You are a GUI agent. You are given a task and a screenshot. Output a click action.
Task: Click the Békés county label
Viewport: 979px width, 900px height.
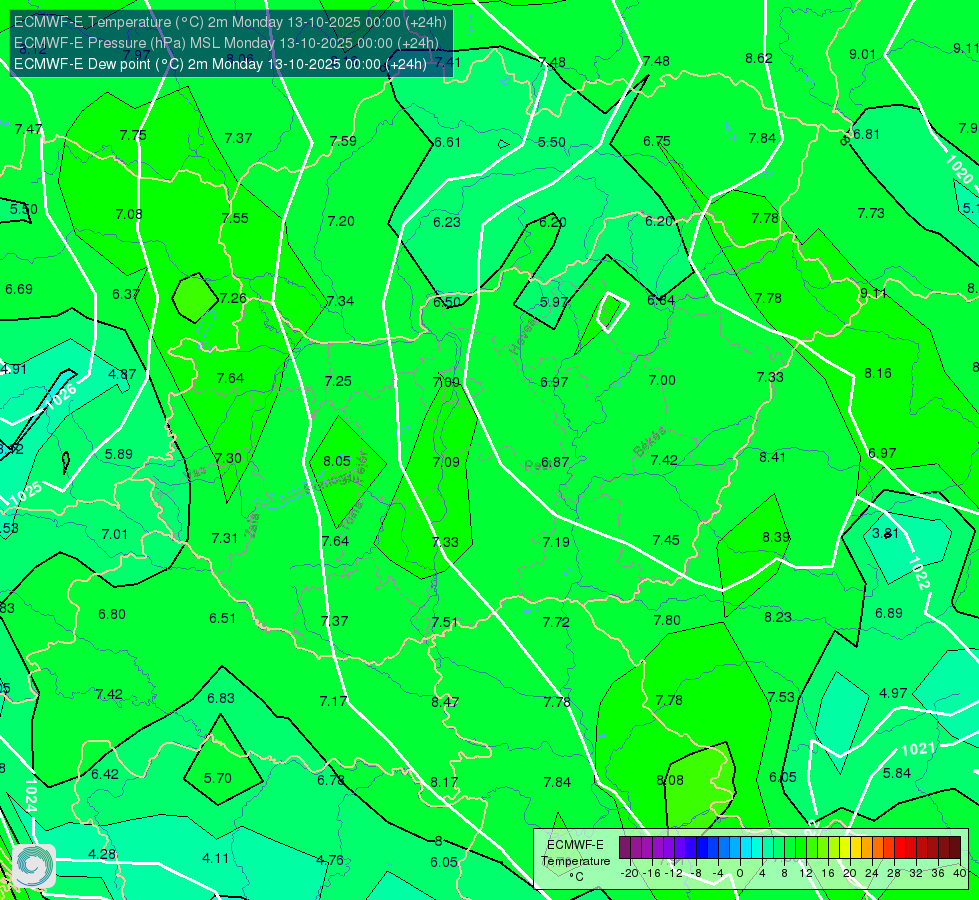click(650, 443)
